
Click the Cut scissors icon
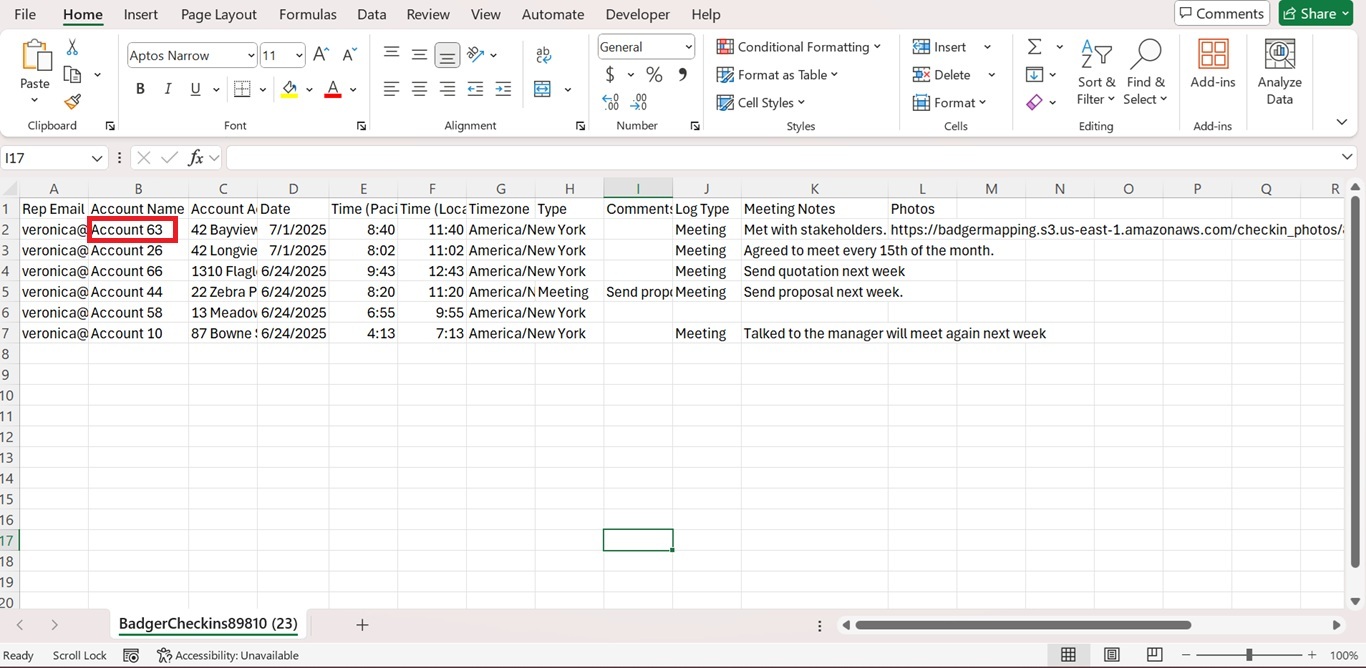point(72,48)
